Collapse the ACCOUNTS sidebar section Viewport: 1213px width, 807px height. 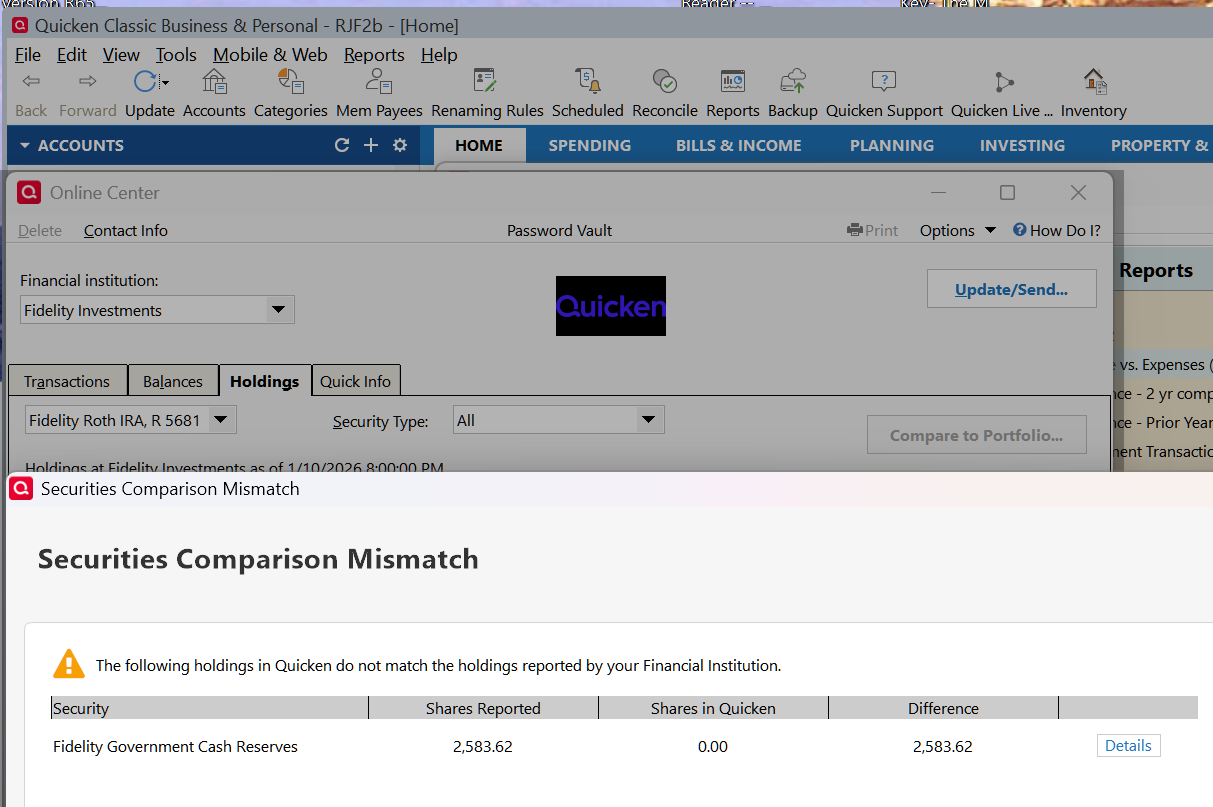coord(25,146)
